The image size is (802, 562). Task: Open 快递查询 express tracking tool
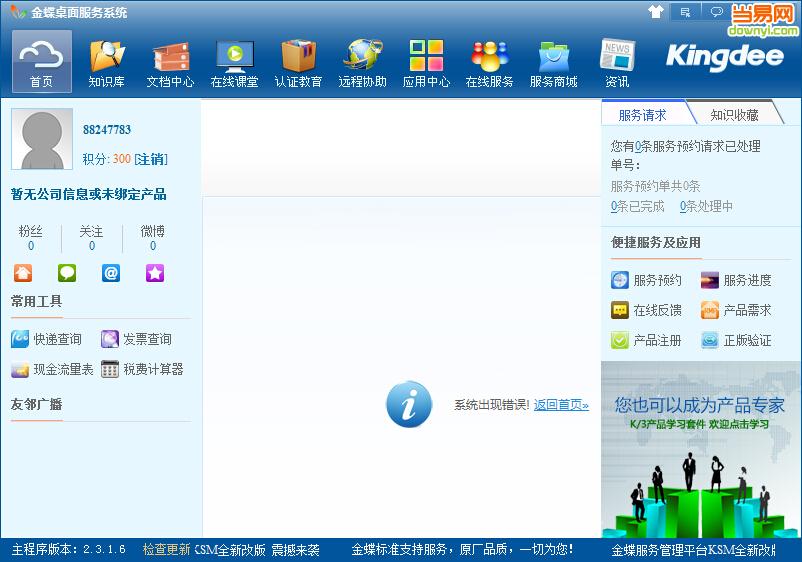[x=46, y=339]
